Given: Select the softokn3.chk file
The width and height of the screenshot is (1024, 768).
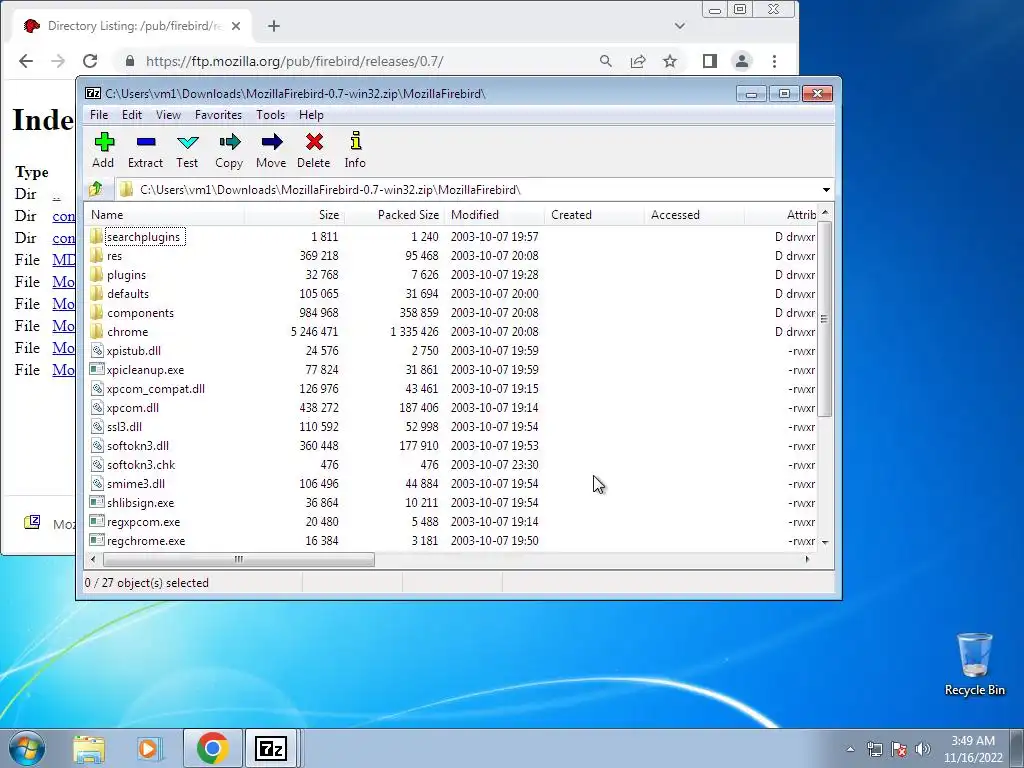Looking at the screenshot, I should pos(141,465).
